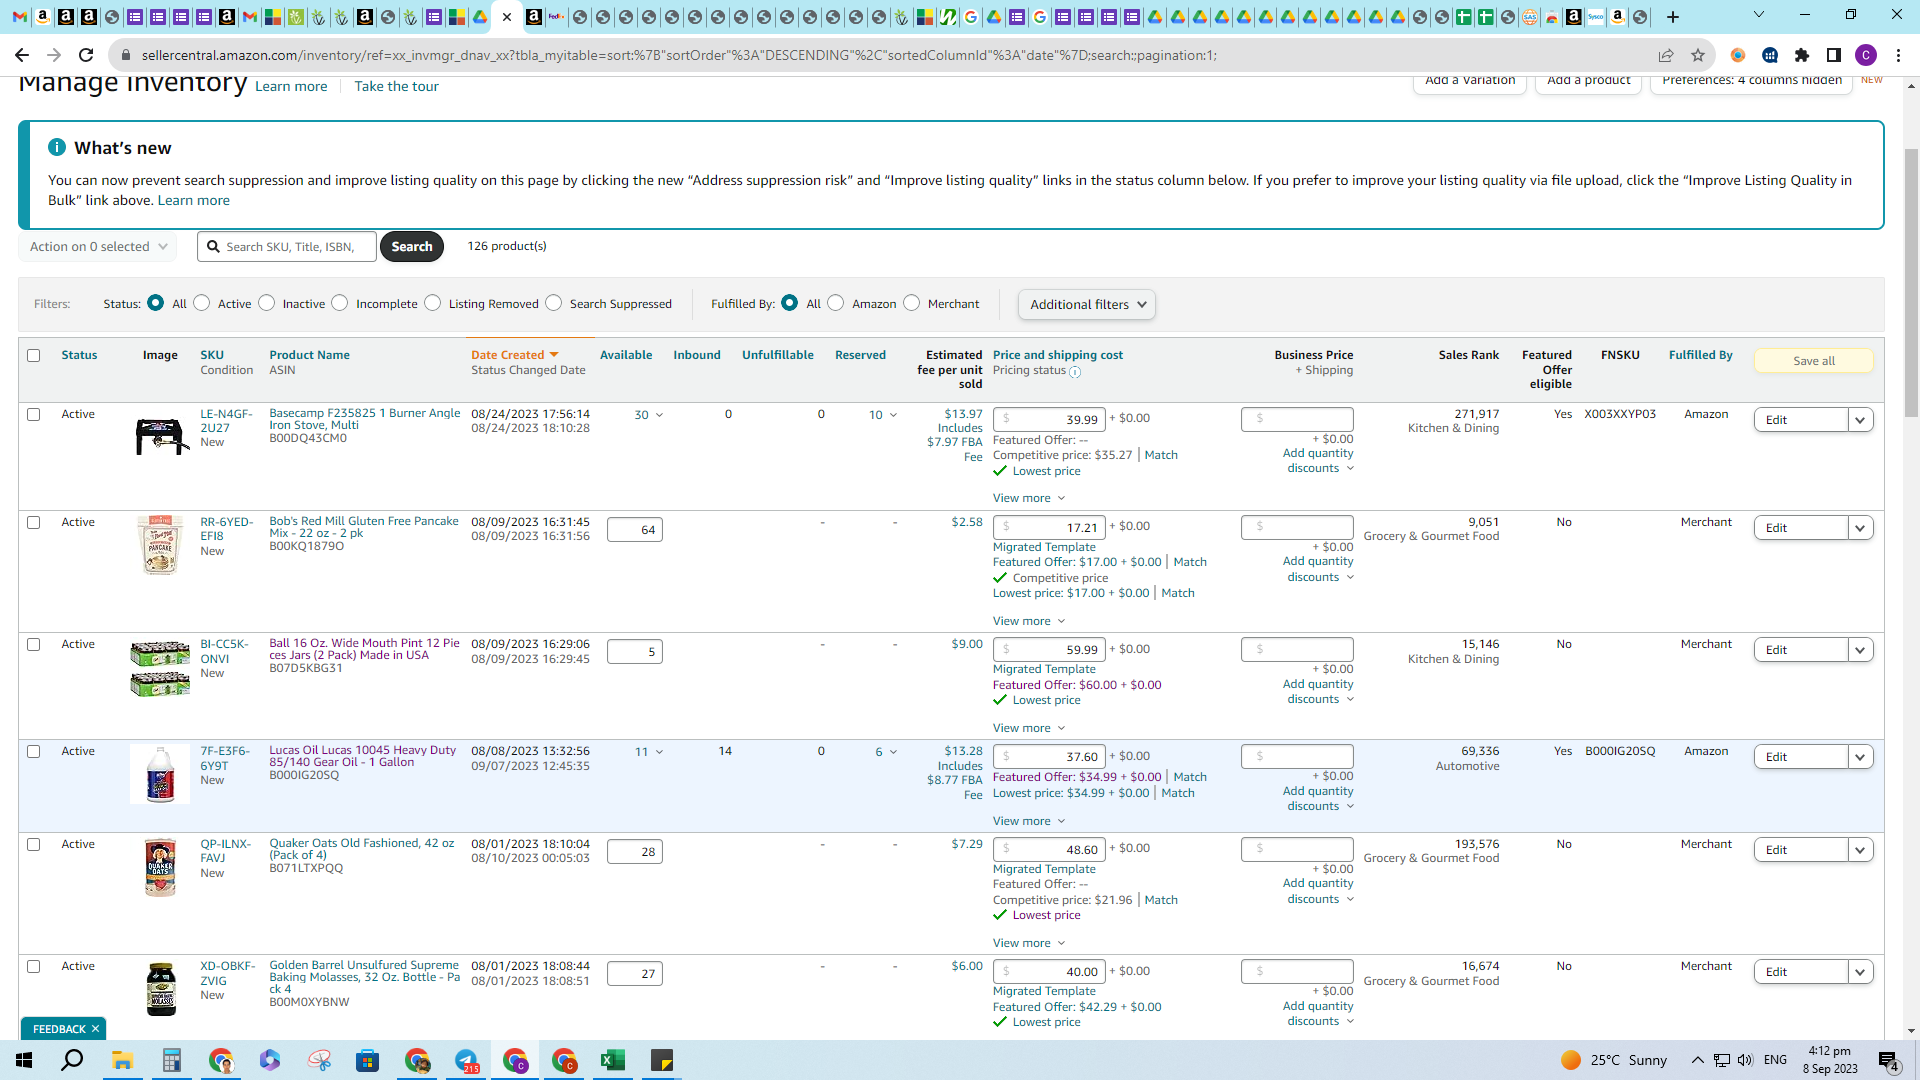
Task: Select the Quaker Oats row checkbox
Action: (34, 844)
